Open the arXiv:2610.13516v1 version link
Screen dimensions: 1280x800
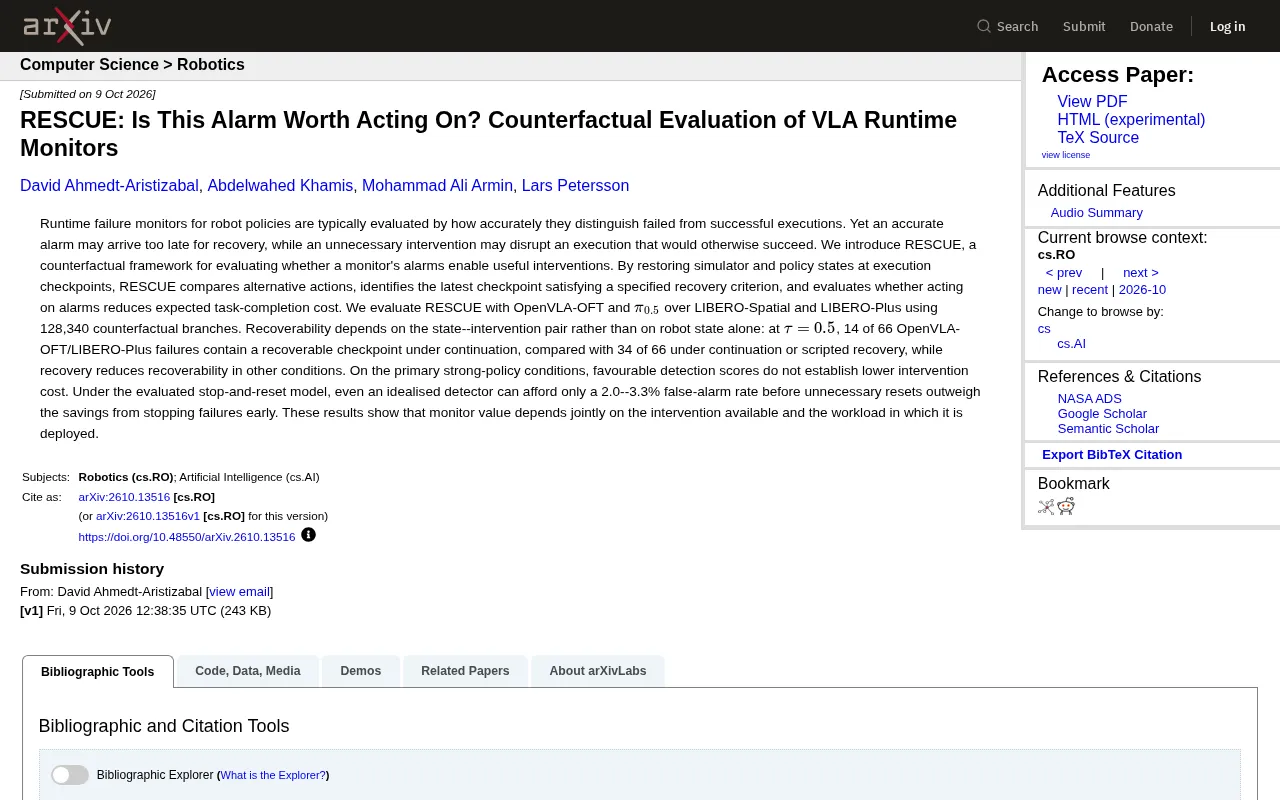click(x=148, y=516)
